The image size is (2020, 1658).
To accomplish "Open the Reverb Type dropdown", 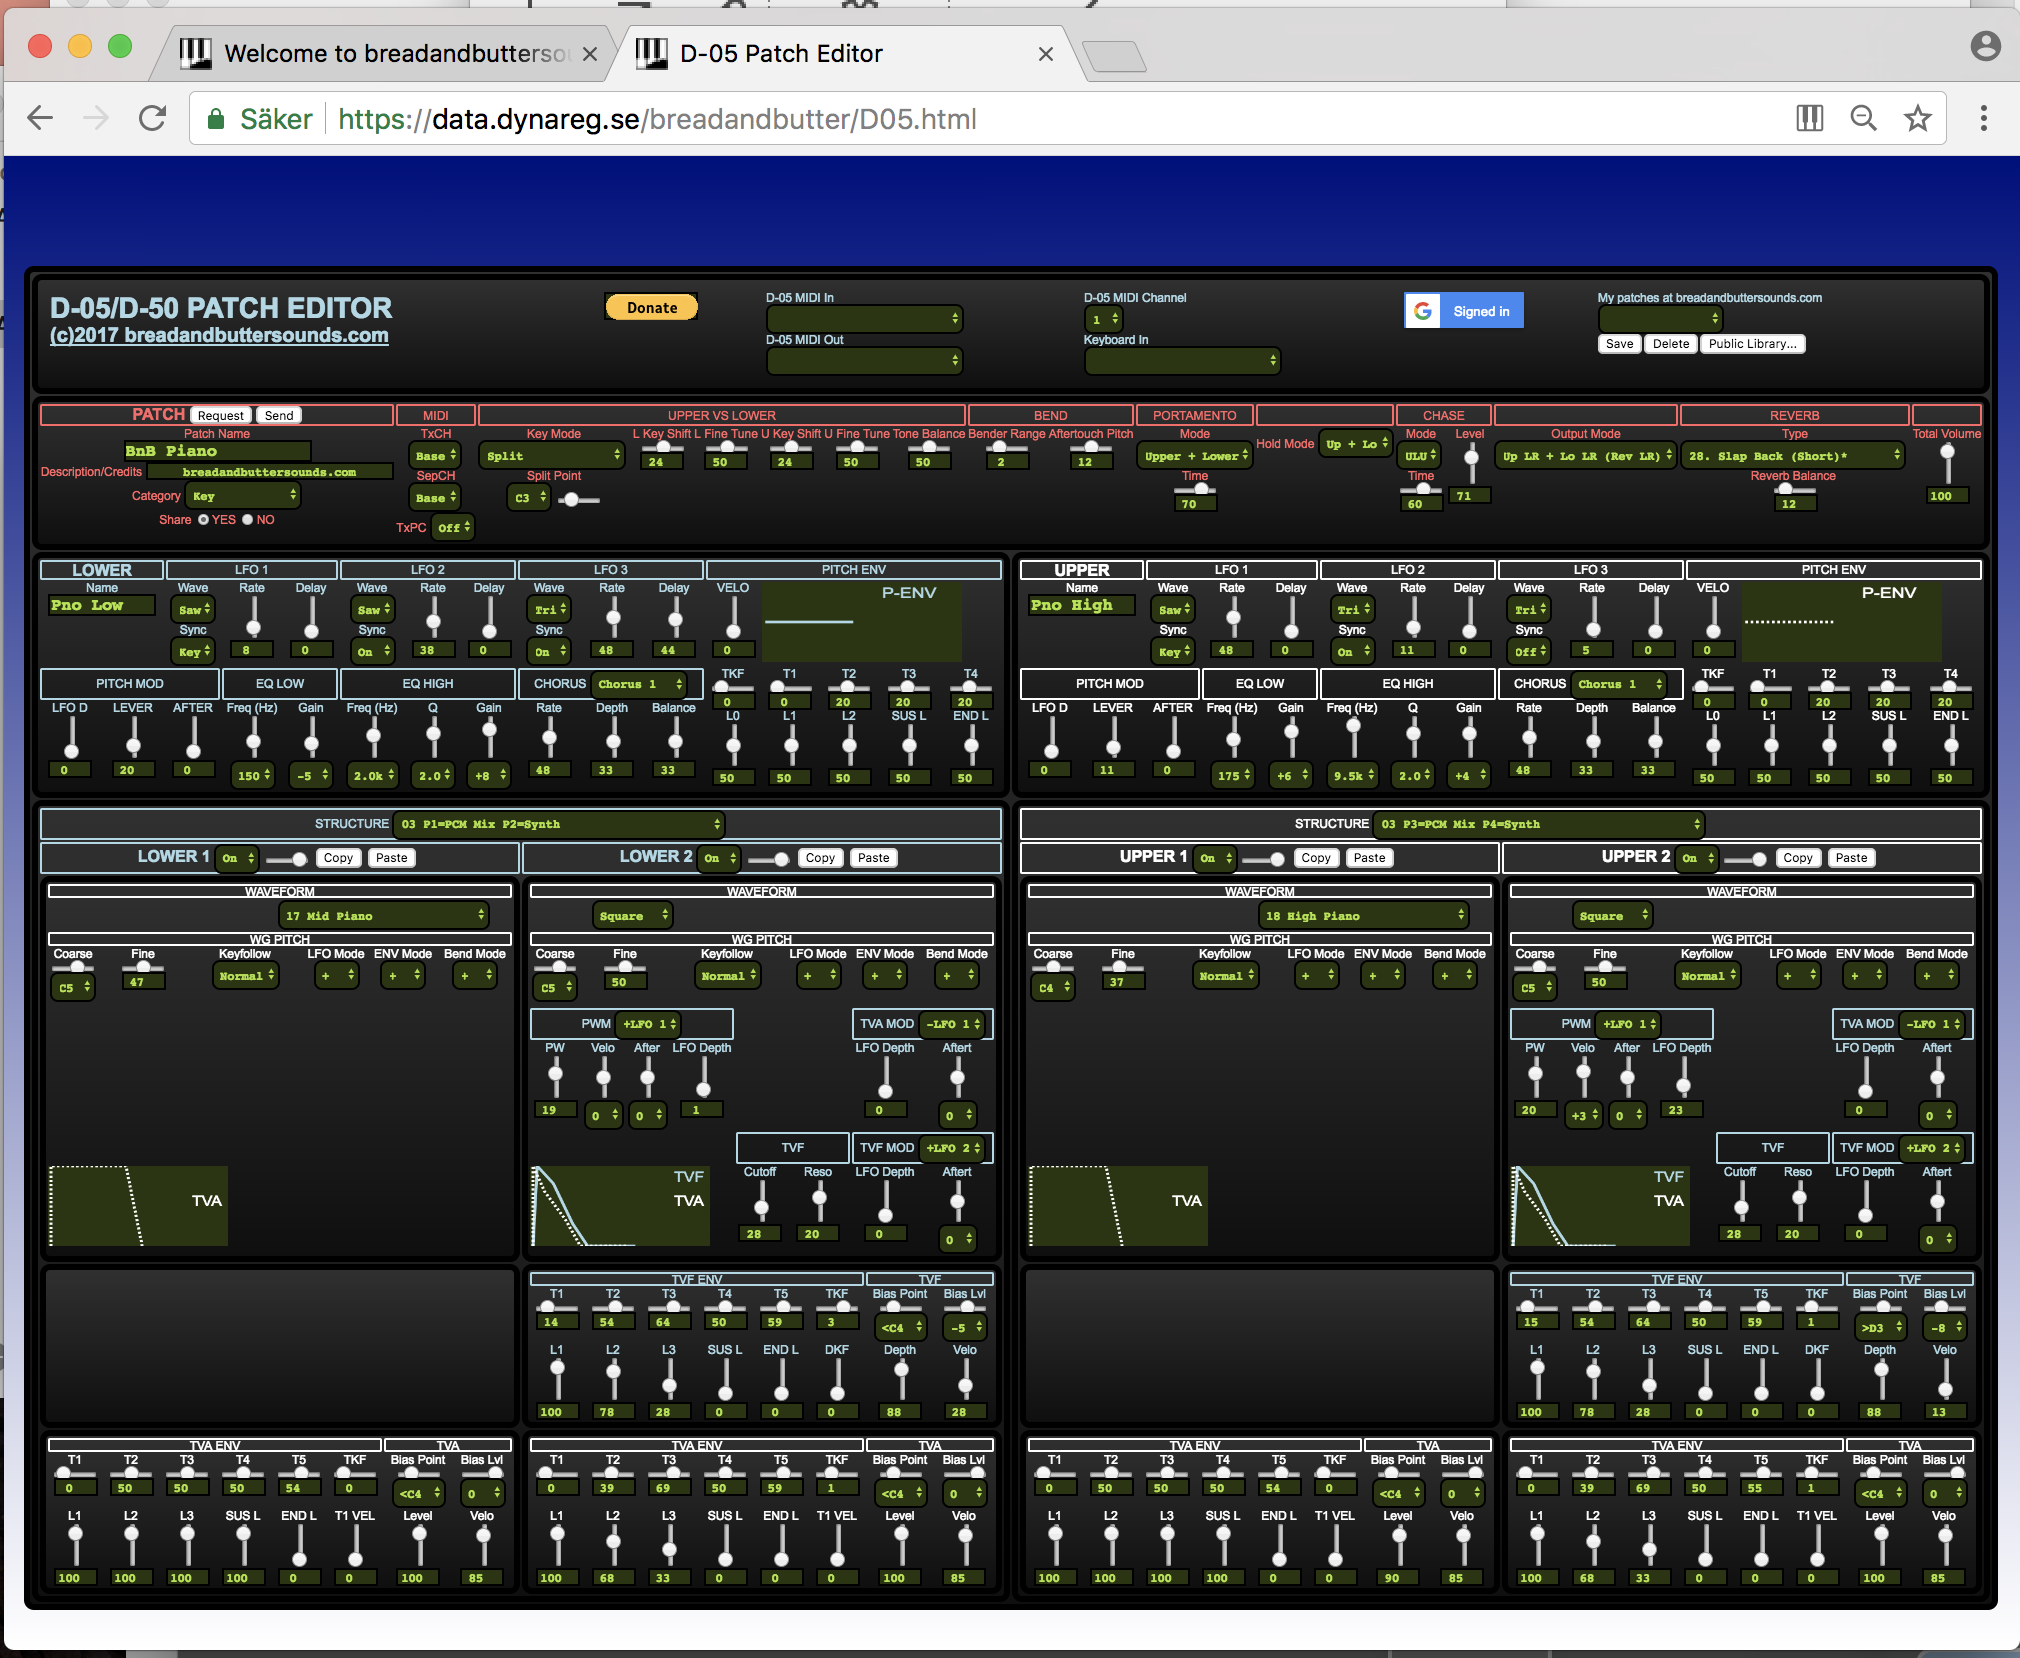I will (1793, 456).
